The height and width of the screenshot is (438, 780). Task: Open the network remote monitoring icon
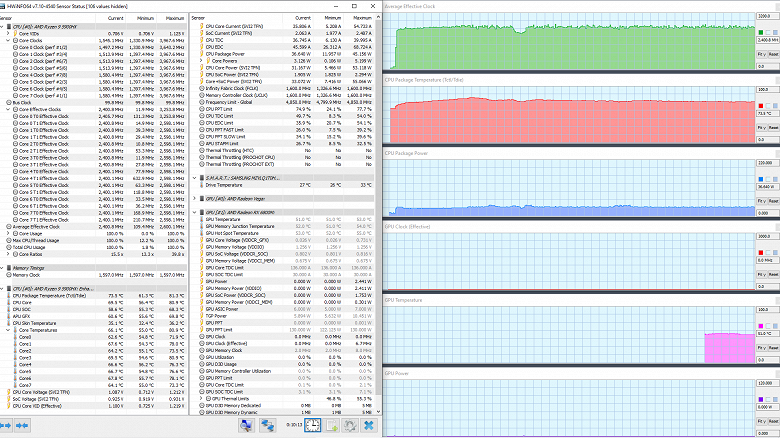(x=270, y=425)
